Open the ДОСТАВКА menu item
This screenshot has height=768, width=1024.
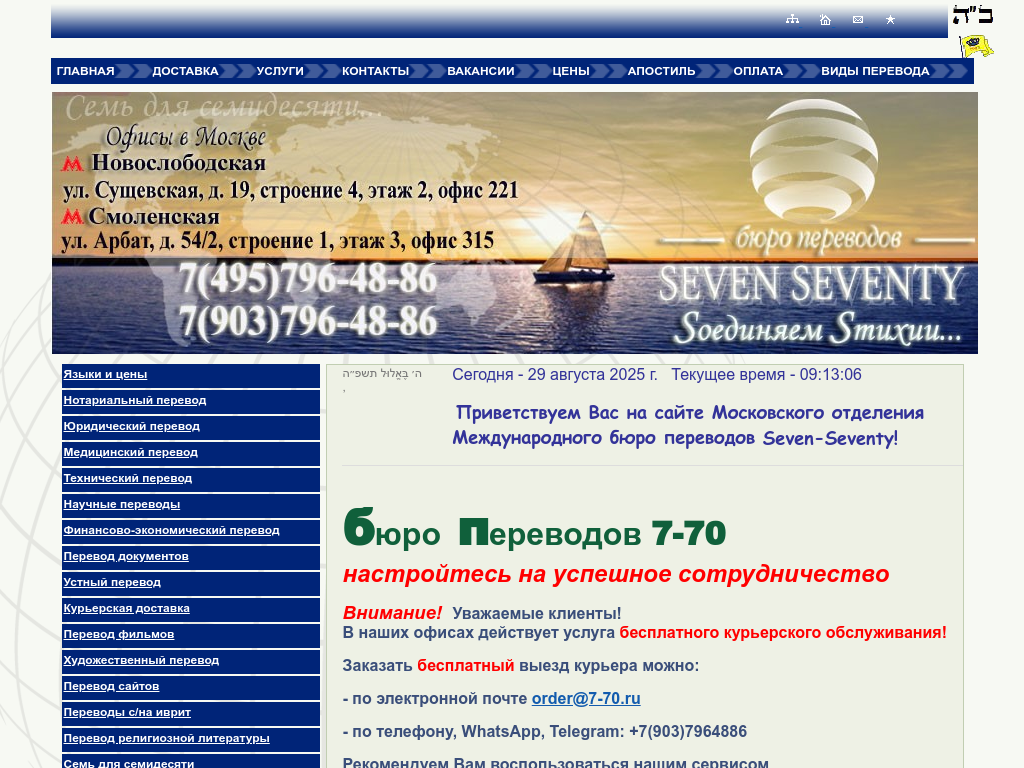[x=185, y=71]
